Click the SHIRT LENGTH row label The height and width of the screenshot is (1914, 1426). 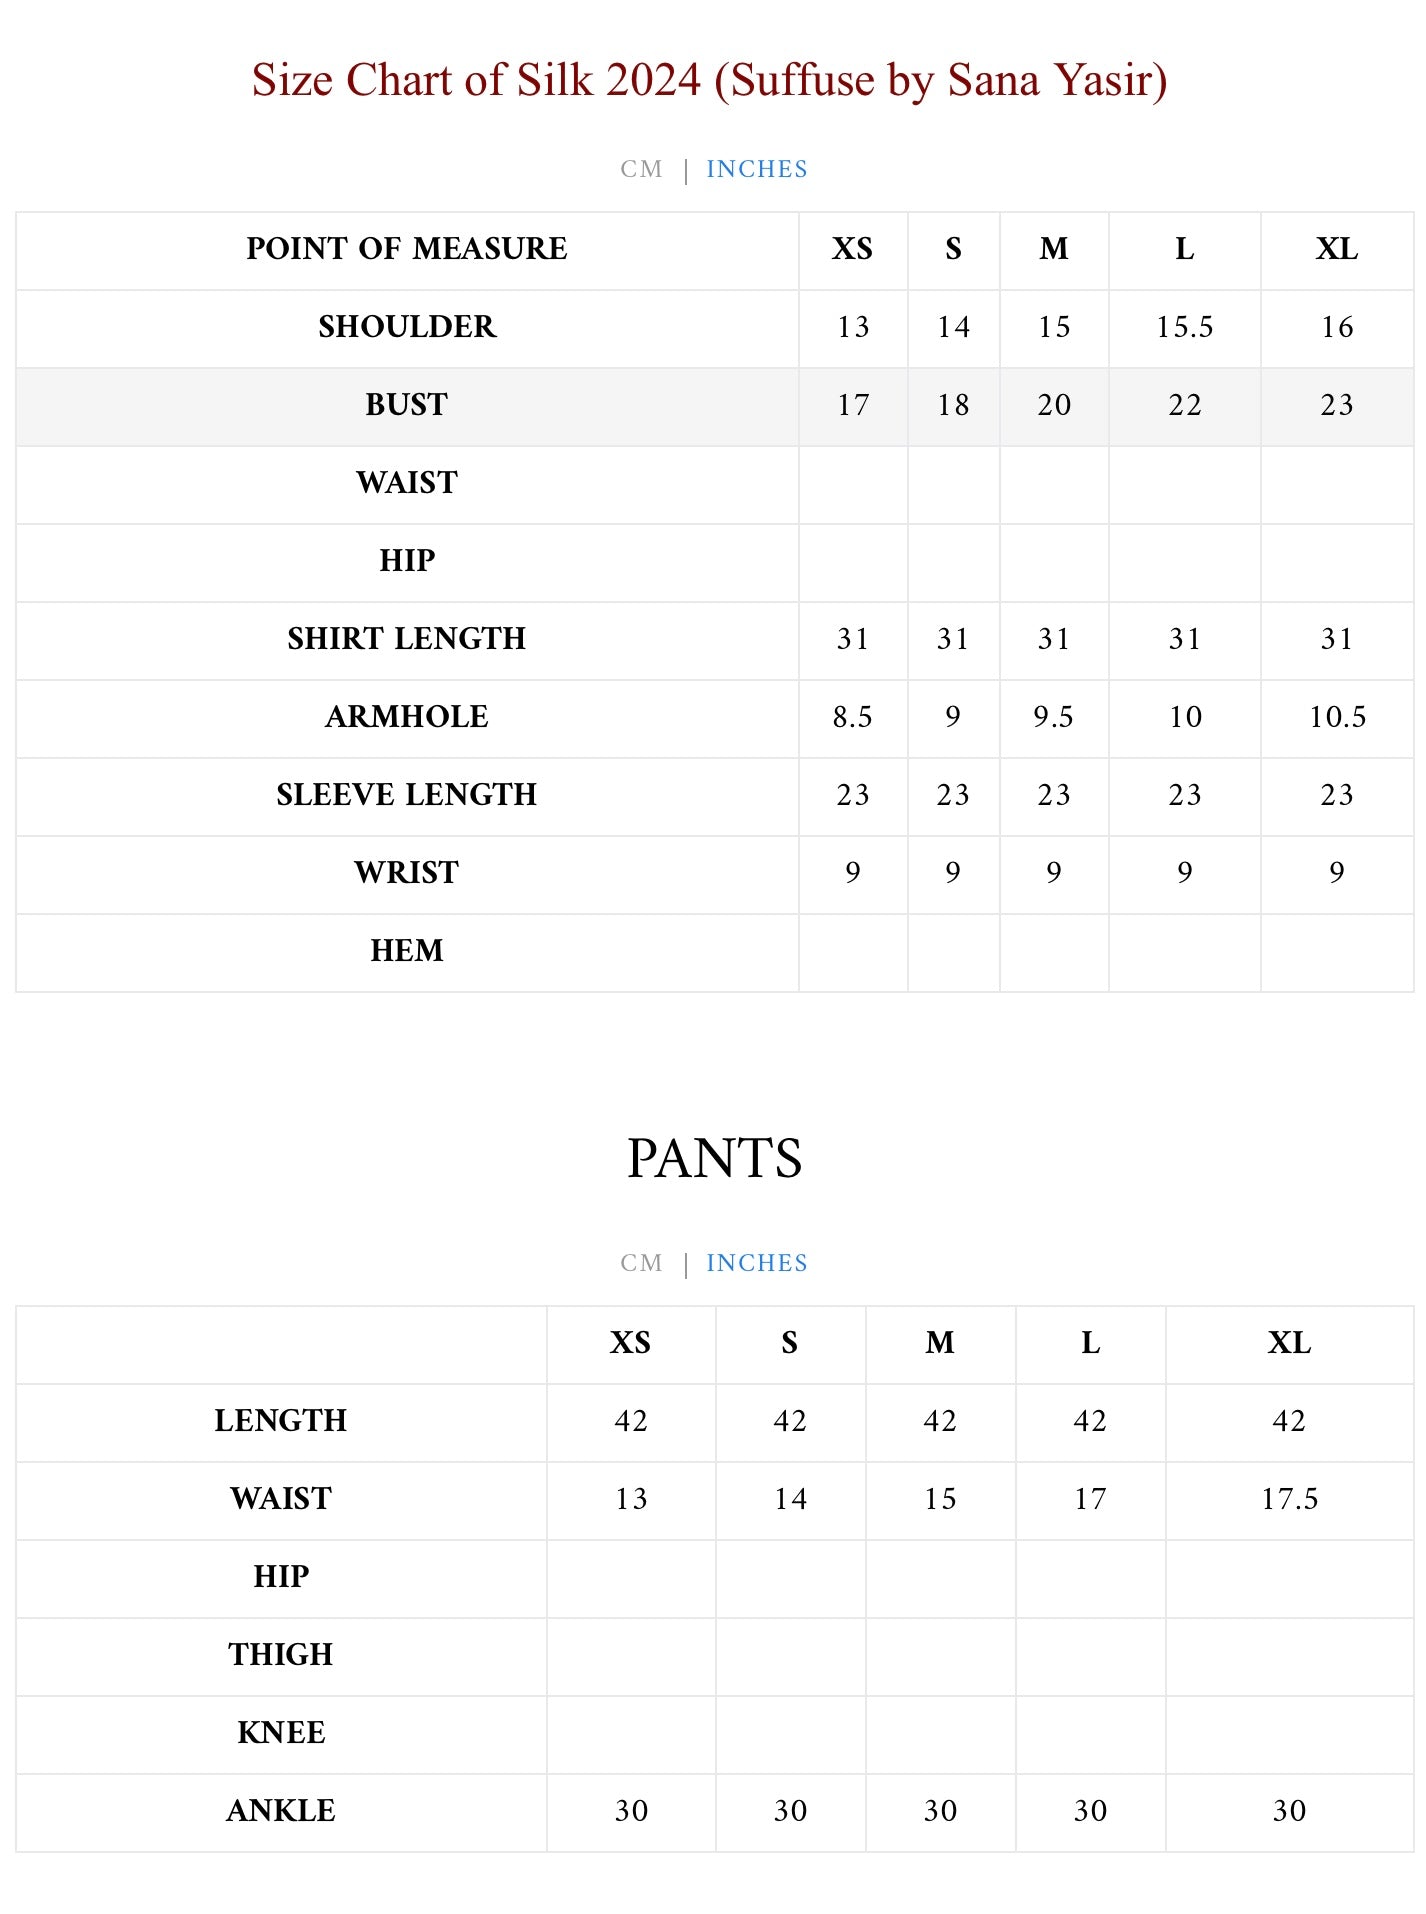(407, 639)
